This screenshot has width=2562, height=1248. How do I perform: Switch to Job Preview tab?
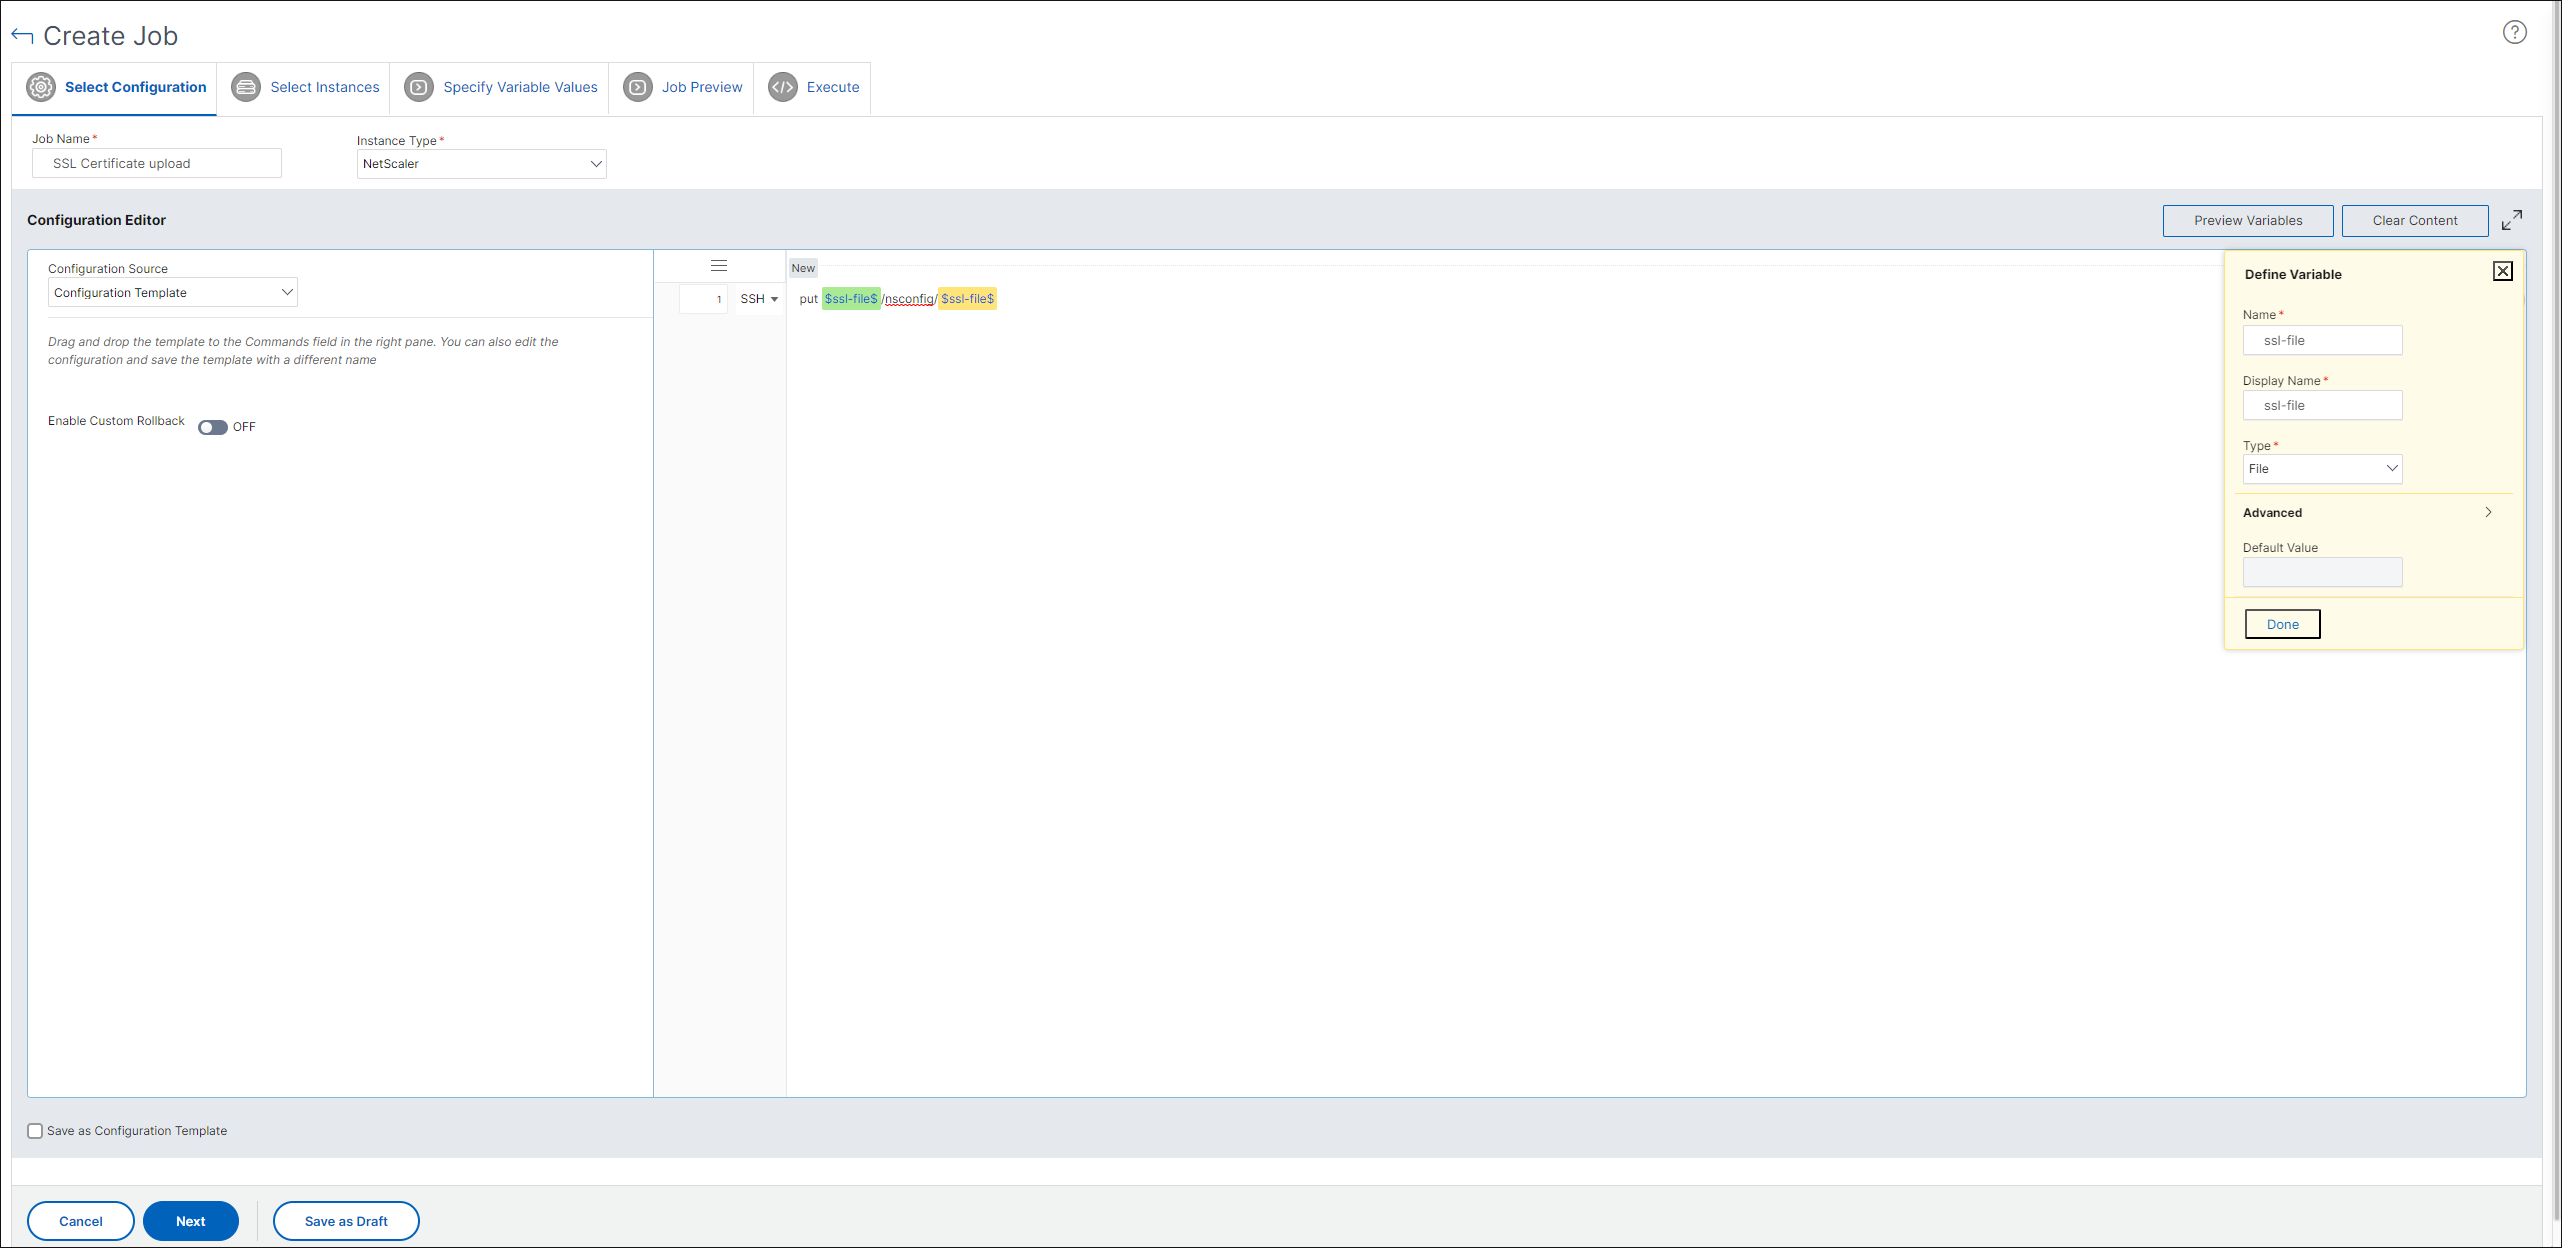683,87
